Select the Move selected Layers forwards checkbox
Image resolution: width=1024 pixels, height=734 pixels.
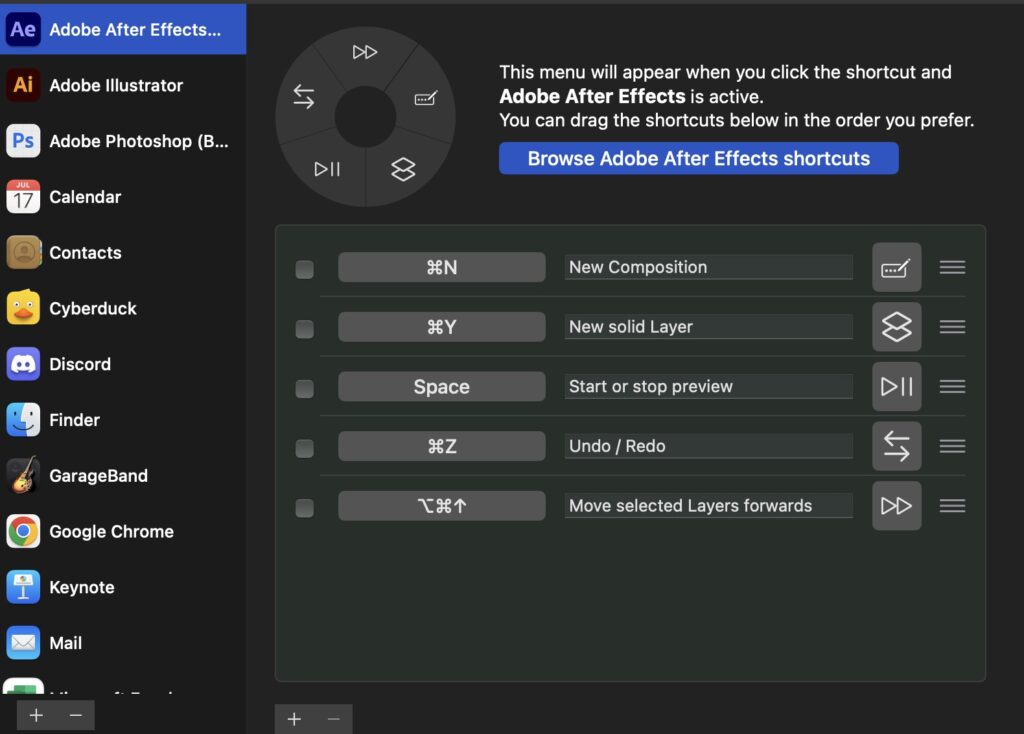tap(304, 507)
